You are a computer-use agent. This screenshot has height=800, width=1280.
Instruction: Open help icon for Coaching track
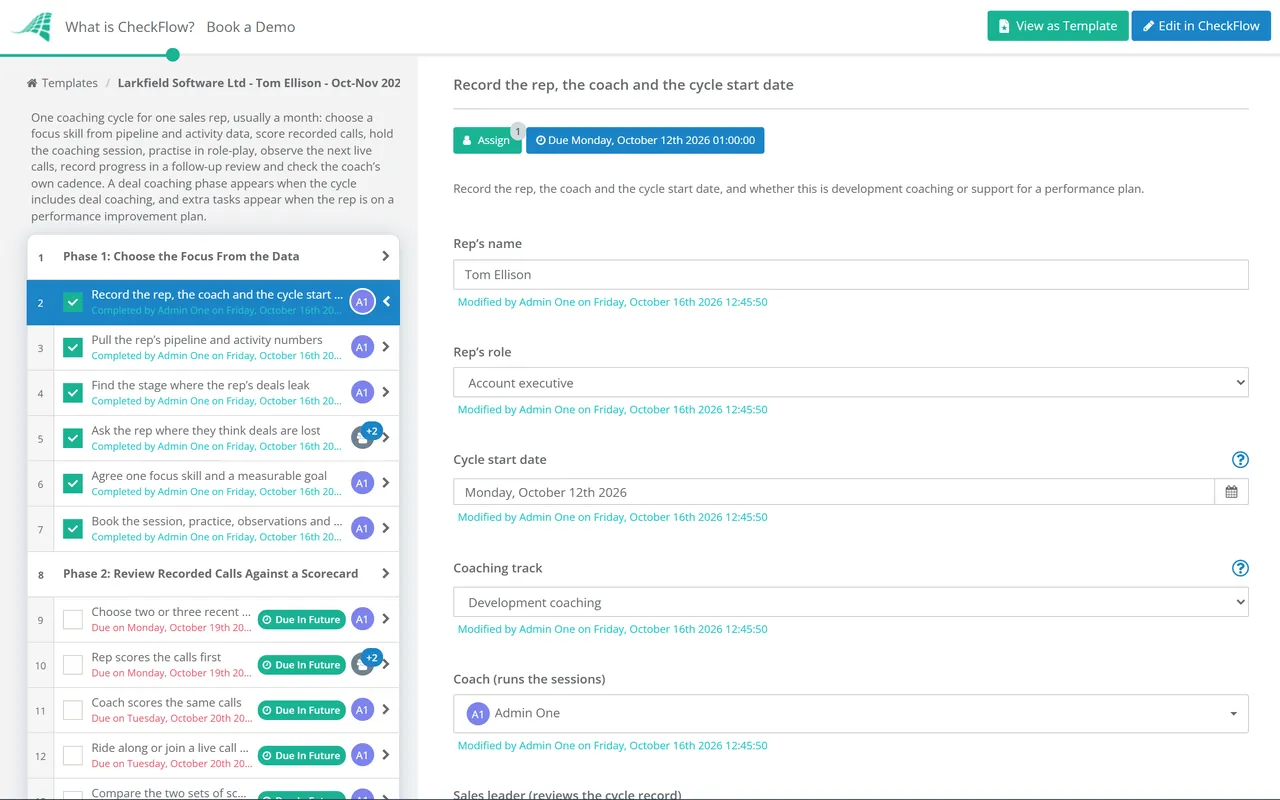pos(1240,568)
